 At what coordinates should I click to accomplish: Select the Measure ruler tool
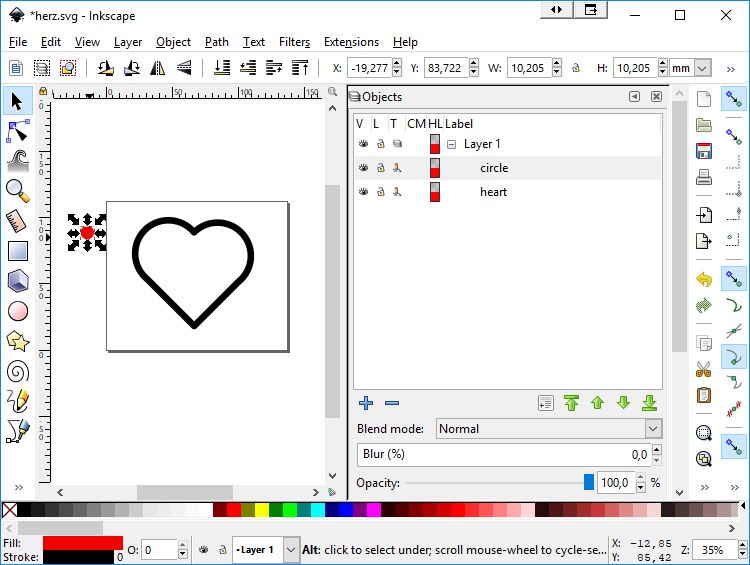(18, 221)
